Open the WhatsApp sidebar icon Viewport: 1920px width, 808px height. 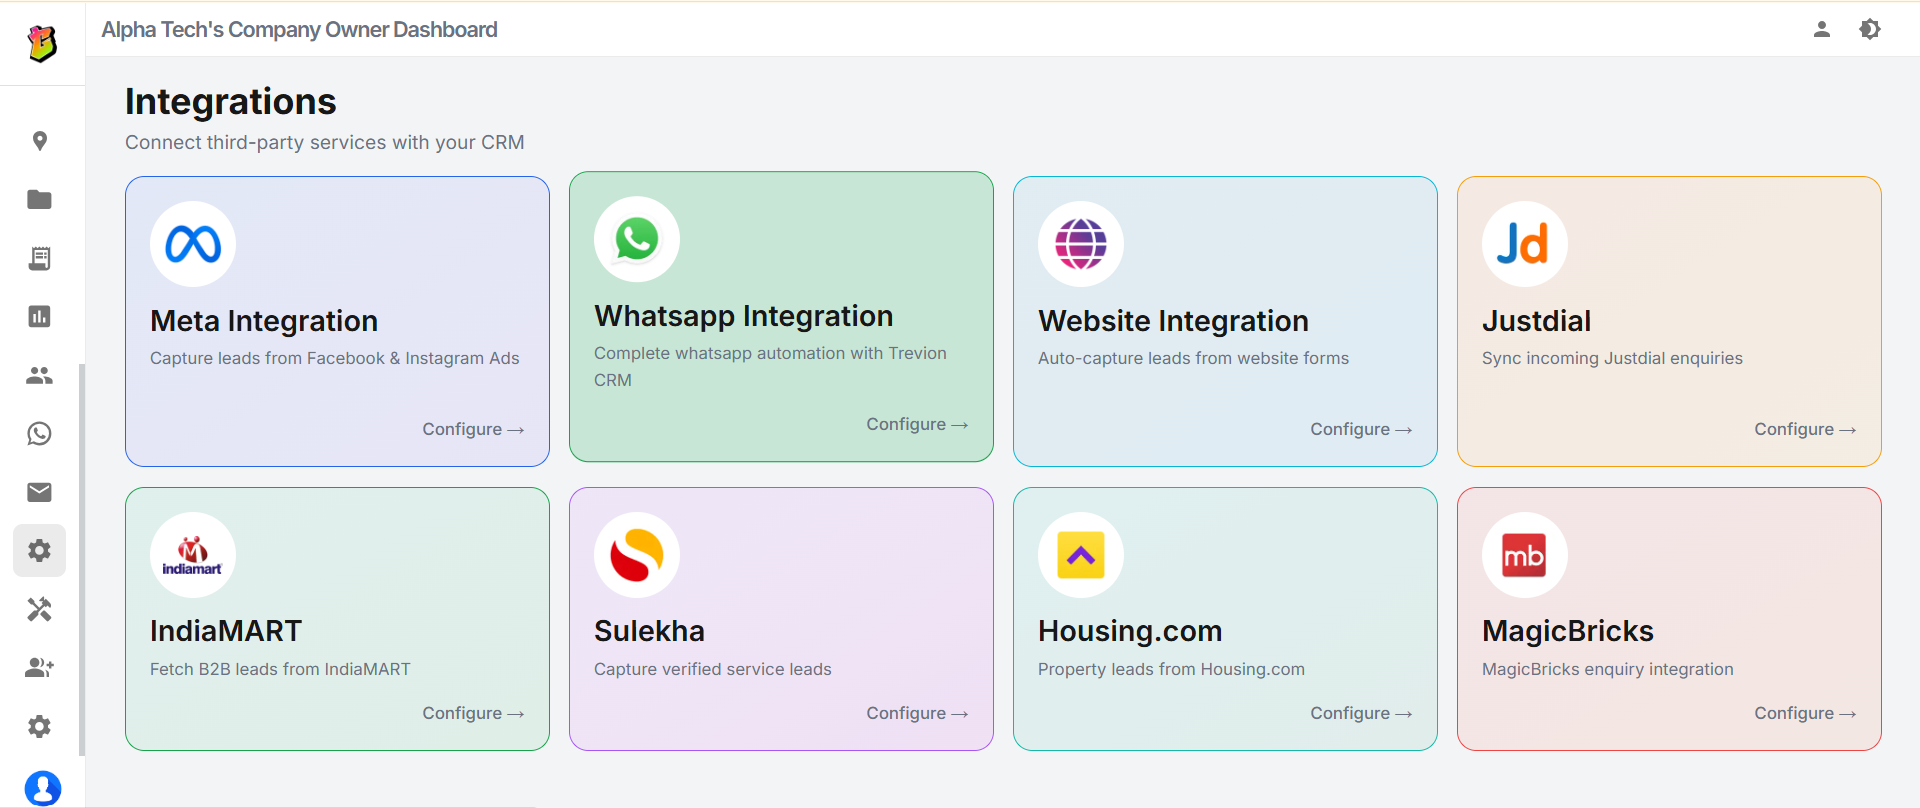point(40,434)
